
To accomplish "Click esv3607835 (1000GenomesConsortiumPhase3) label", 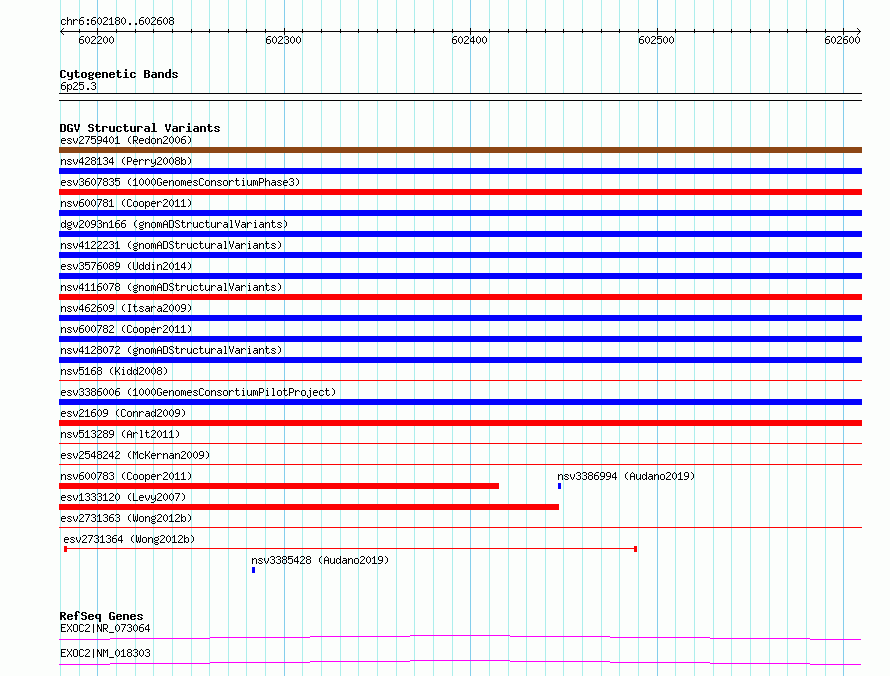I will 180,182.
